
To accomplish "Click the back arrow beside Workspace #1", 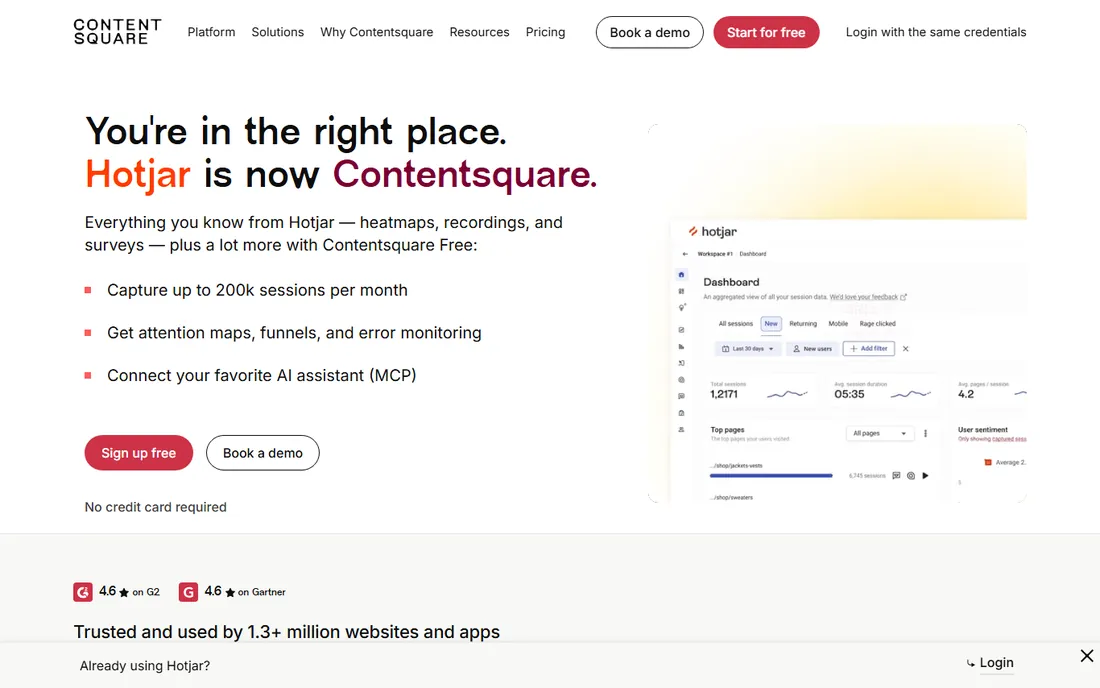I will [685, 254].
